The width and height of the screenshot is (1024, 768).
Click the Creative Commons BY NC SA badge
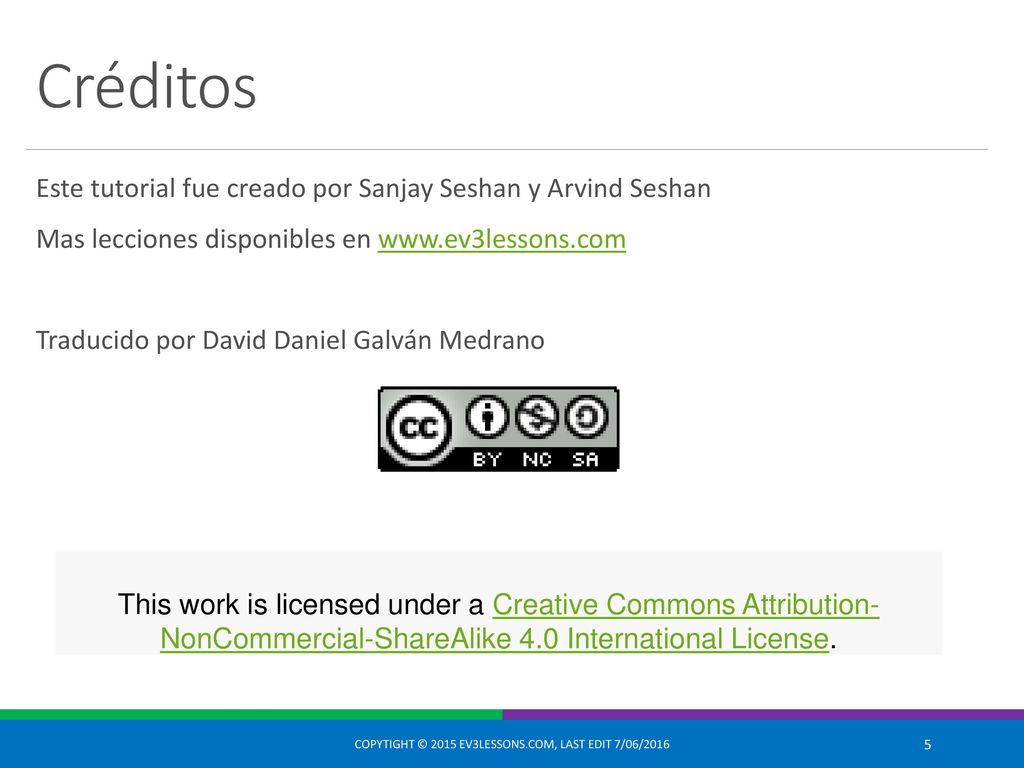tap(498, 428)
